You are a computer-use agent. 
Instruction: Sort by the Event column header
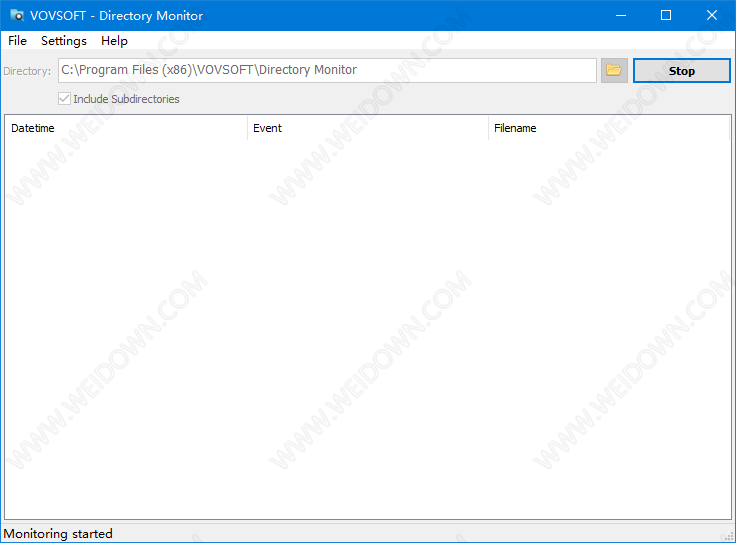[x=368, y=128]
